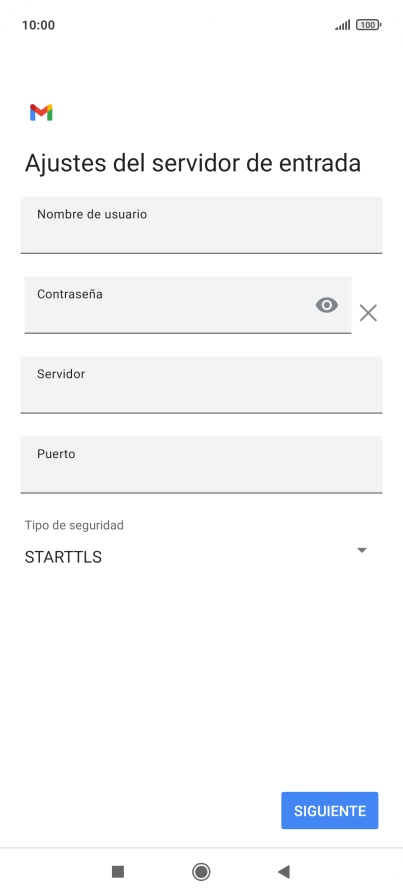Open the security type dropdown arrow

tap(361, 550)
